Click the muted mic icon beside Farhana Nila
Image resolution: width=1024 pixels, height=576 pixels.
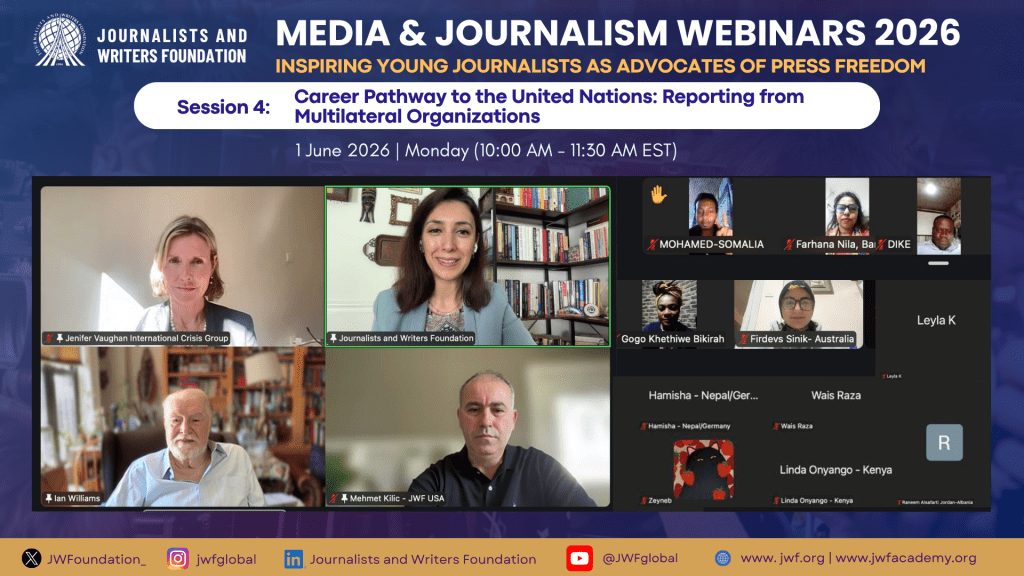click(789, 244)
